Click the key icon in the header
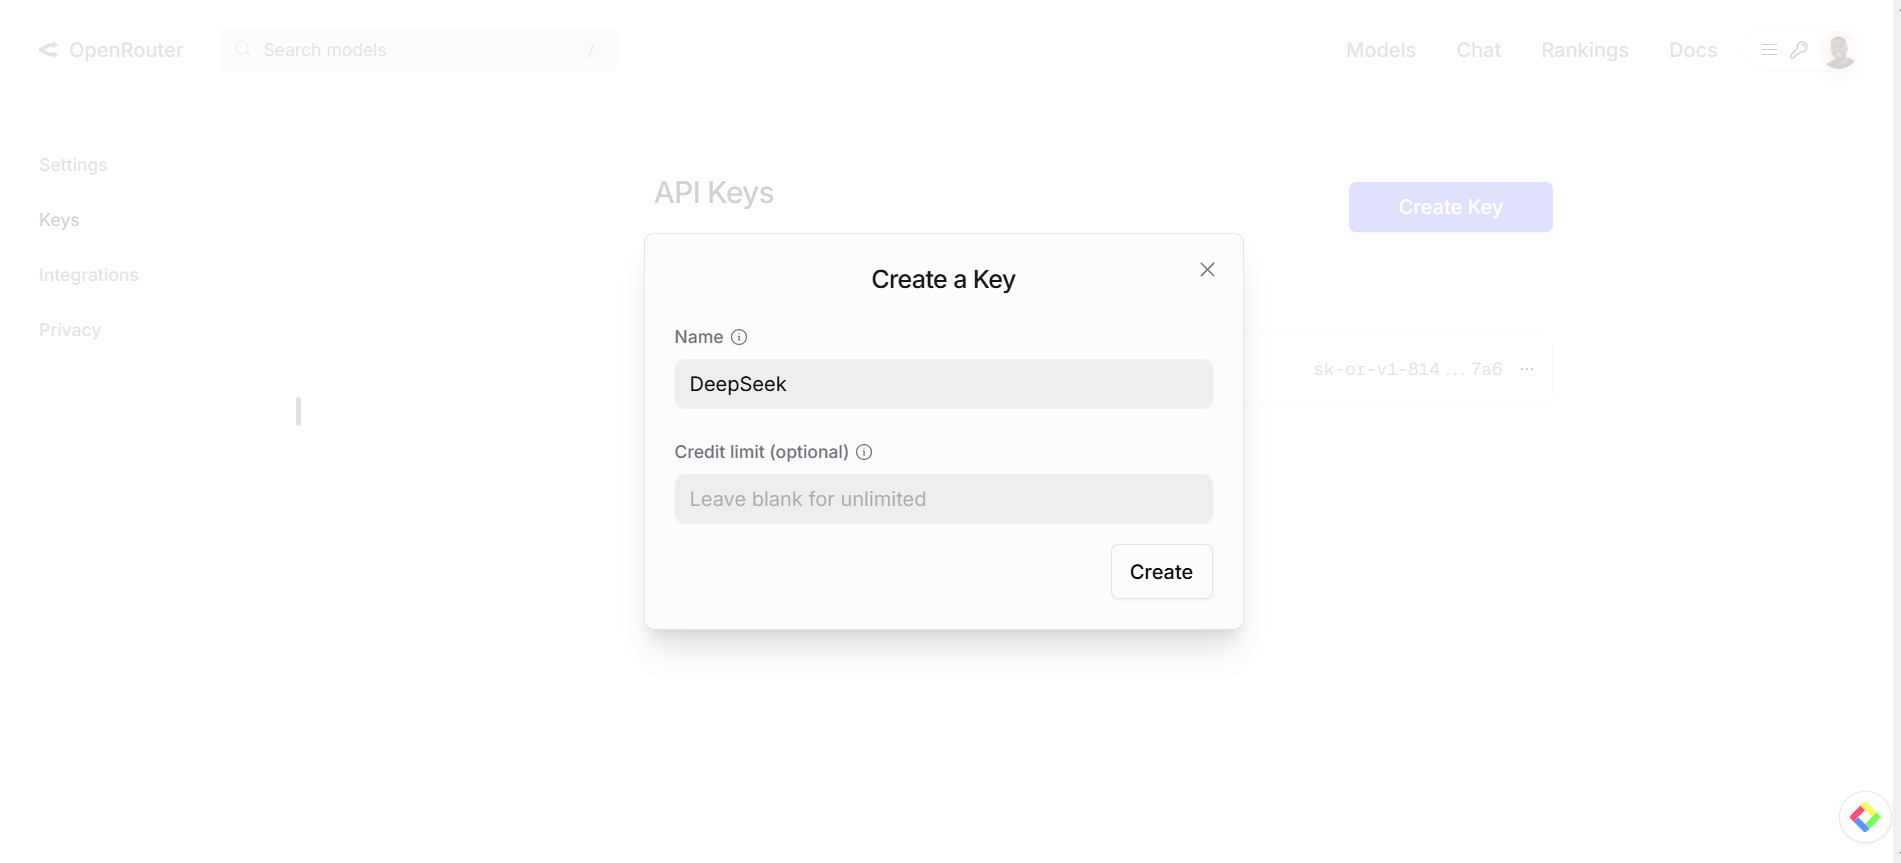The width and height of the screenshot is (1901, 863). coord(1799,50)
